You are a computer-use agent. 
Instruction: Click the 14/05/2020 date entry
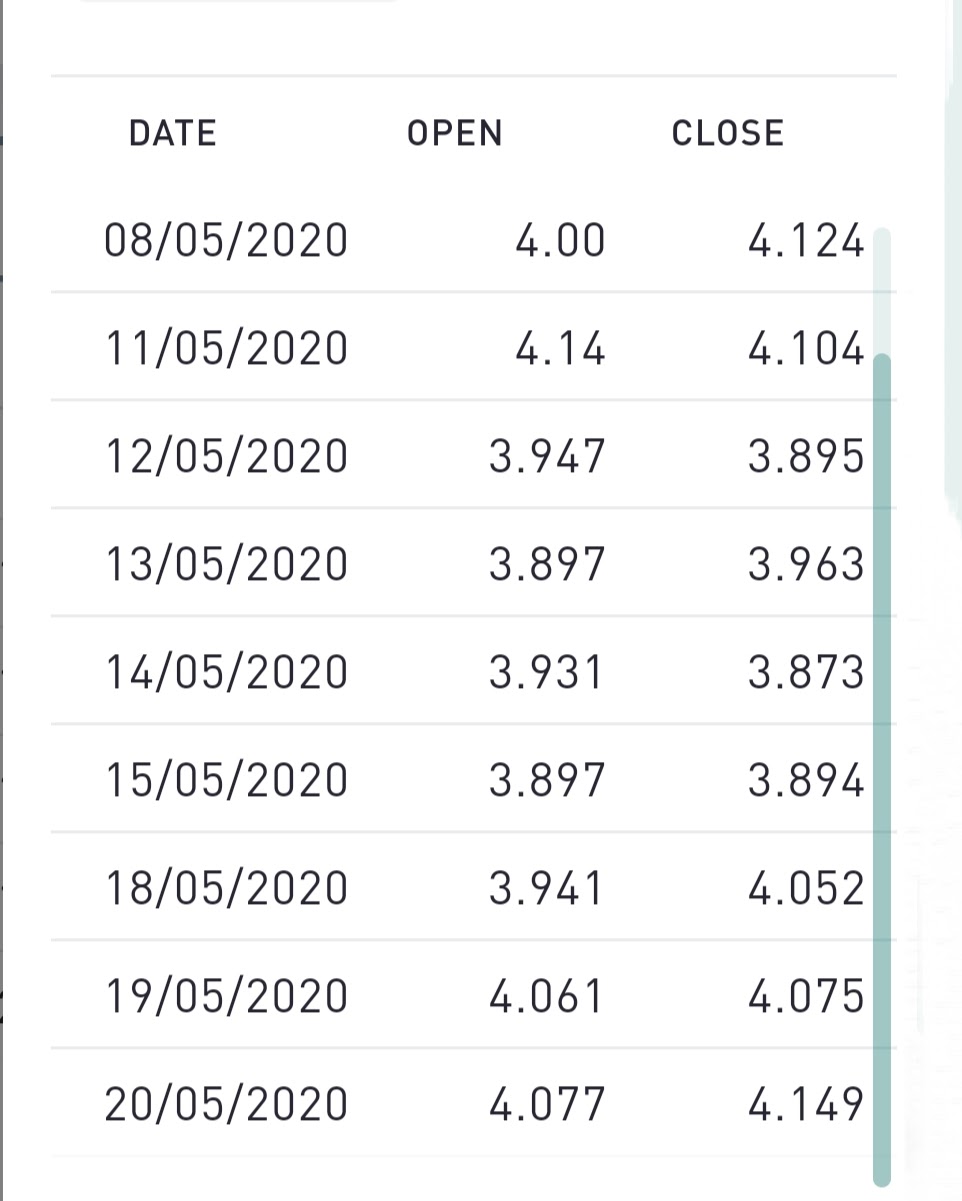tap(226, 673)
